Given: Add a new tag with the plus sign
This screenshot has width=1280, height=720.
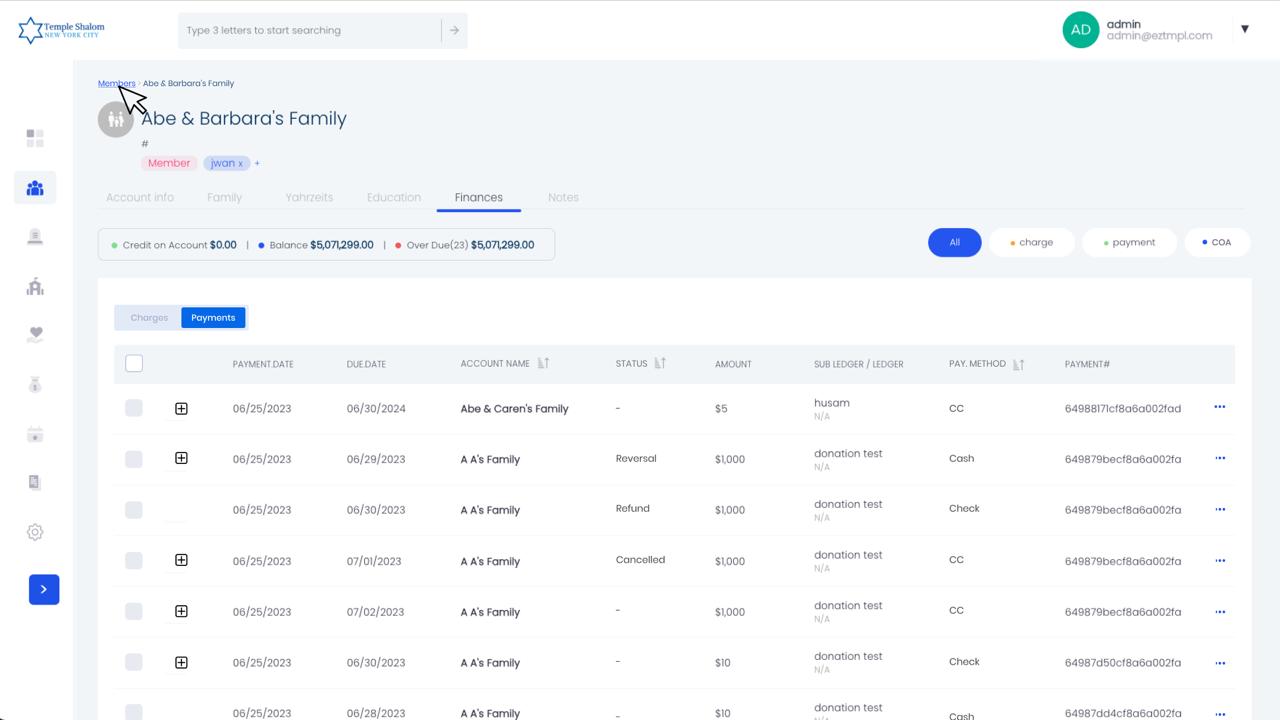Looking at the screenshot, I should [x=257, y=163].
